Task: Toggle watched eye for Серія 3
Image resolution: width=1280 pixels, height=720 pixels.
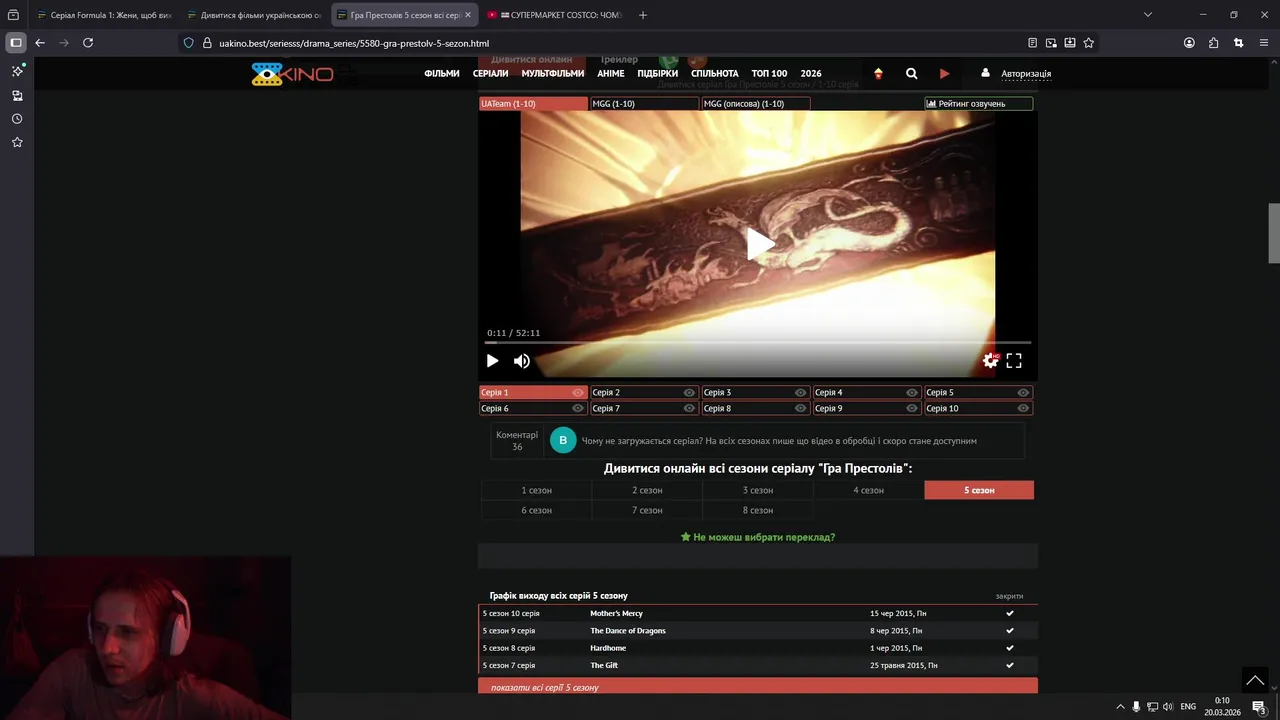Action: [800, 393]
